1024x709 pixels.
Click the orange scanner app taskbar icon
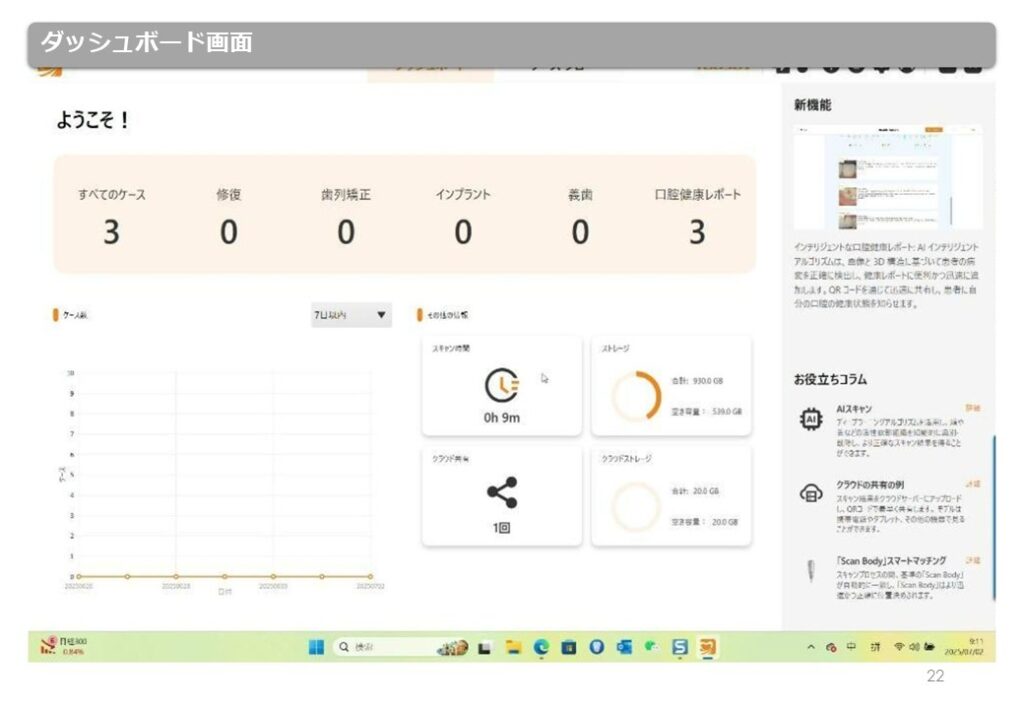click(x=708, y=647)
